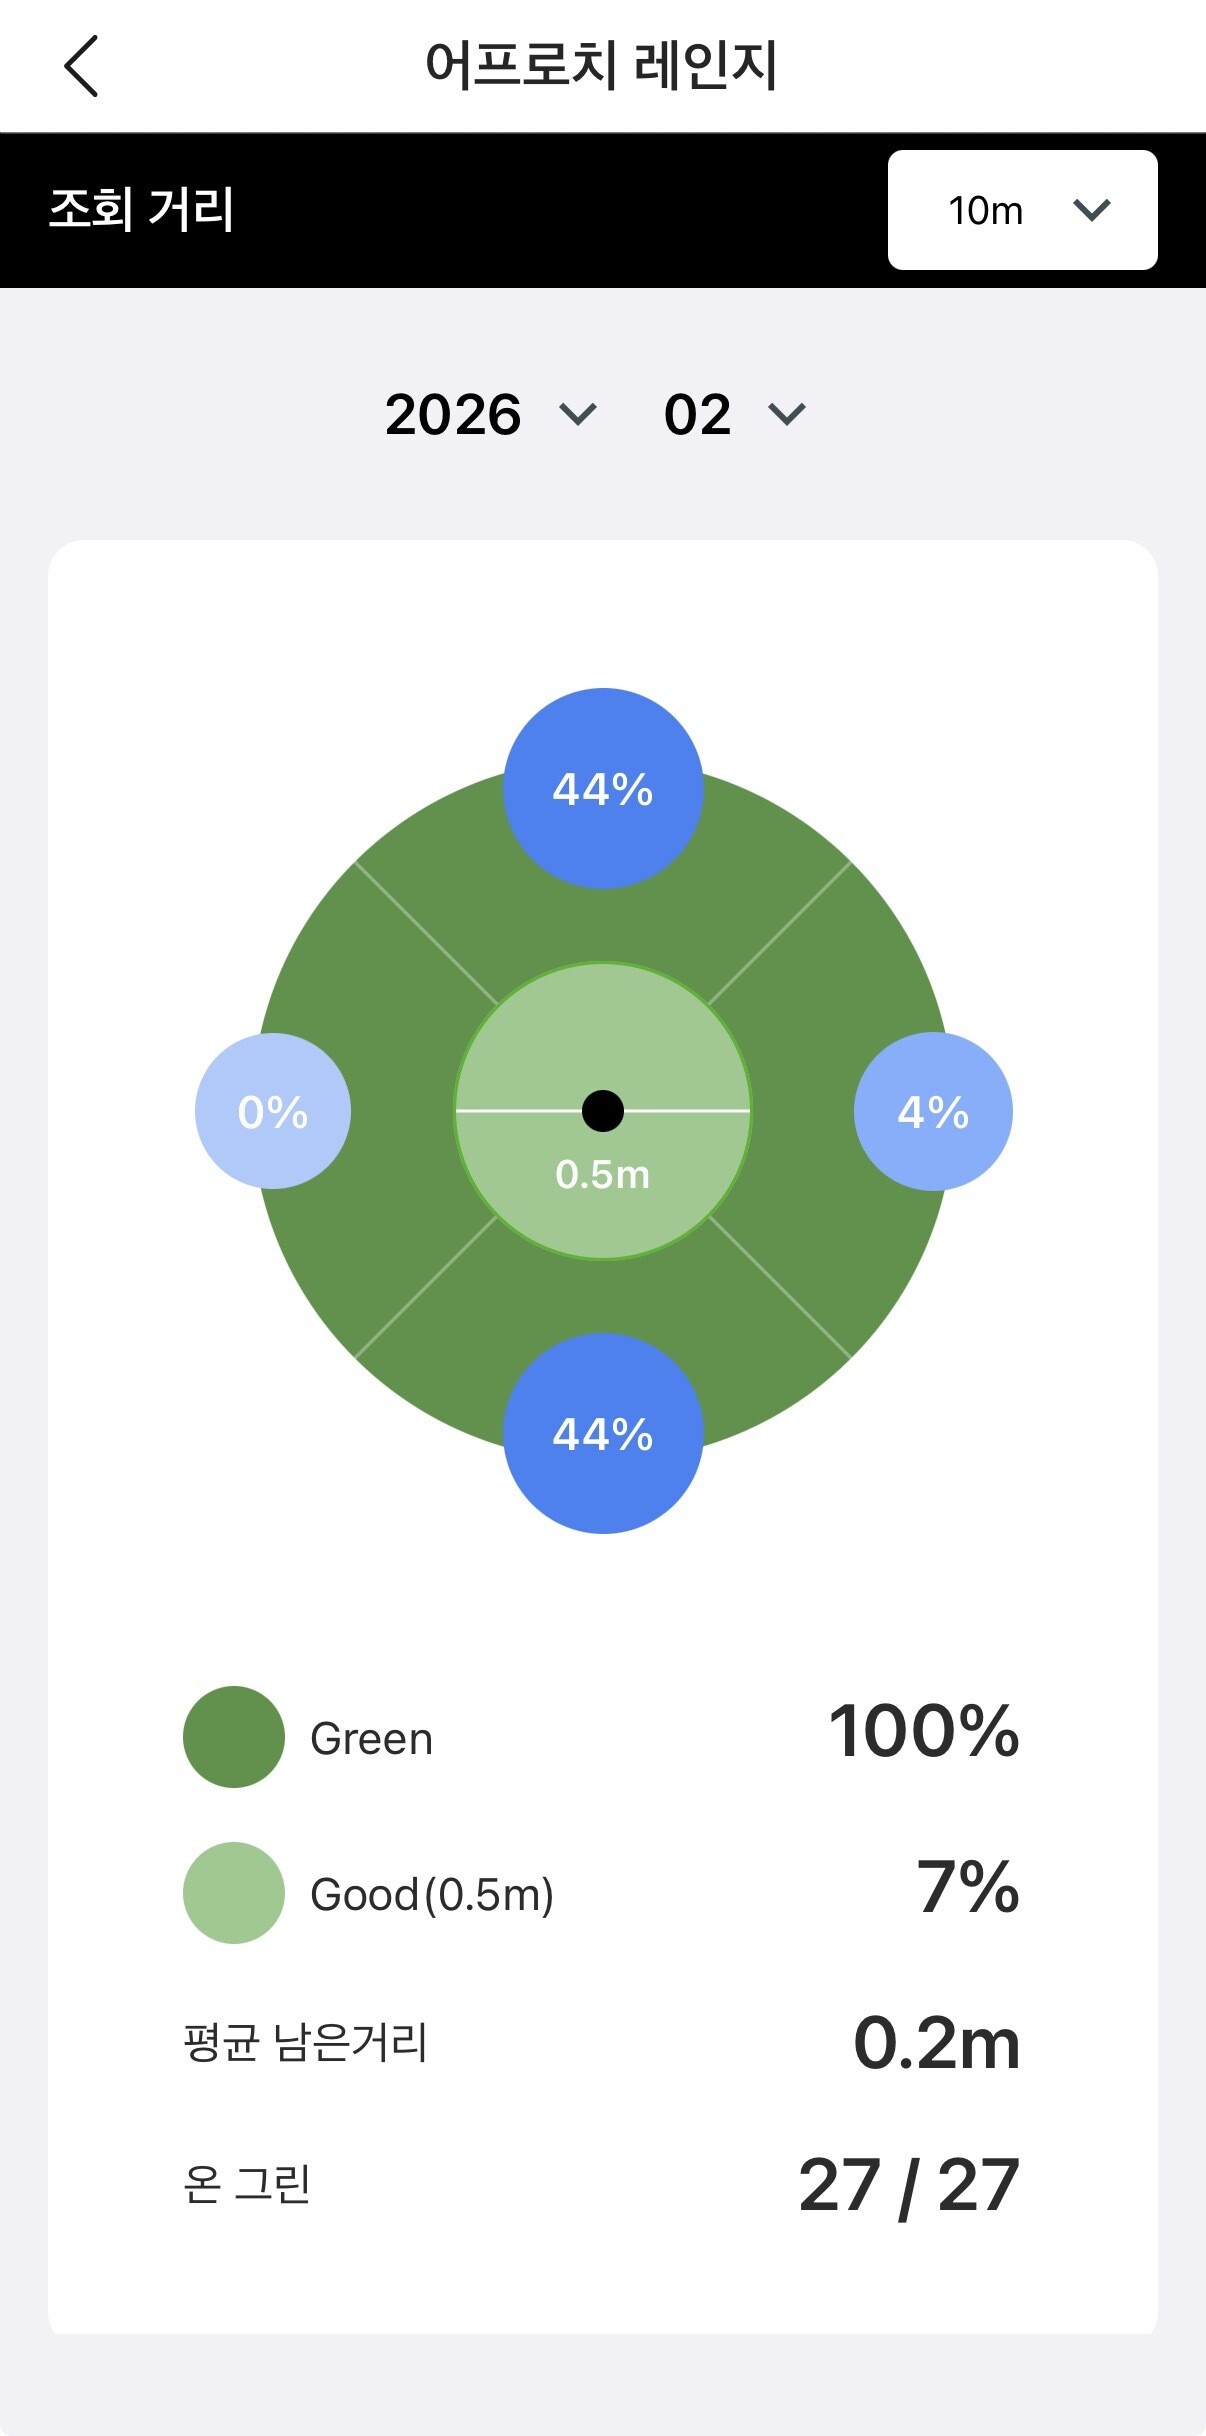The width and height of the screenshot is (1206, 2436).
Task: Tap the Green 100% value
Action: pos(924,1731)
